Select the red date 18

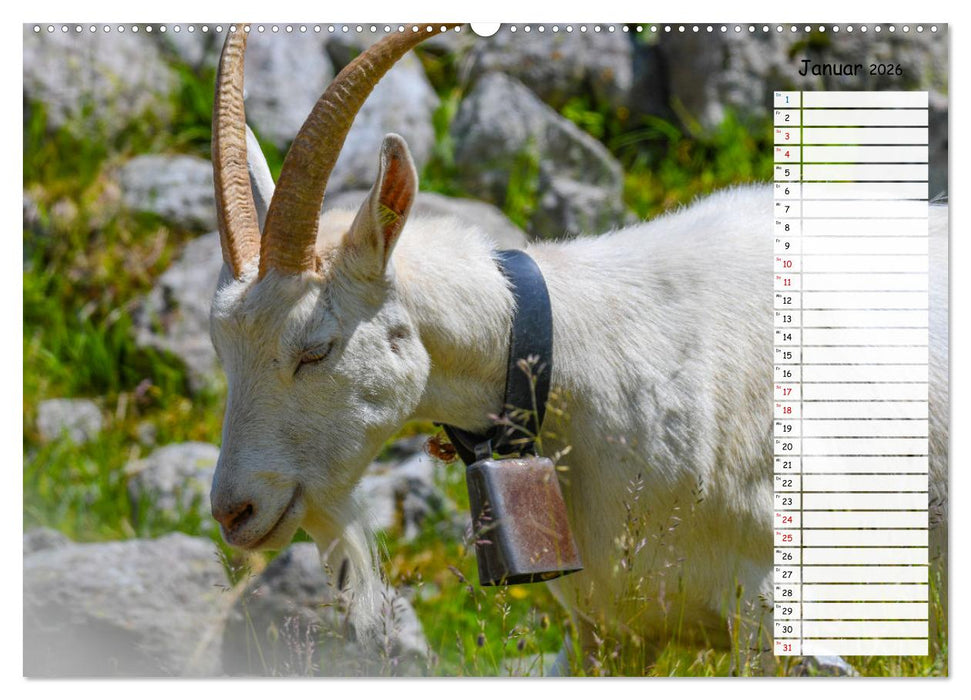(x=788, y=410)
